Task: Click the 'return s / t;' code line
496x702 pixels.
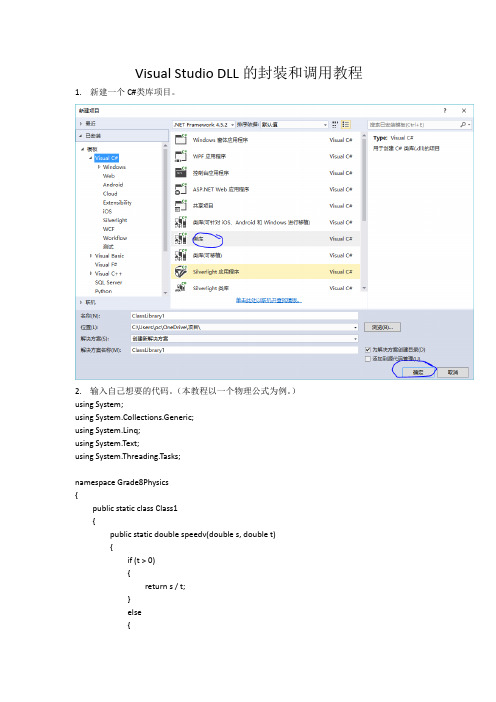Action: (x=165, y=586)
